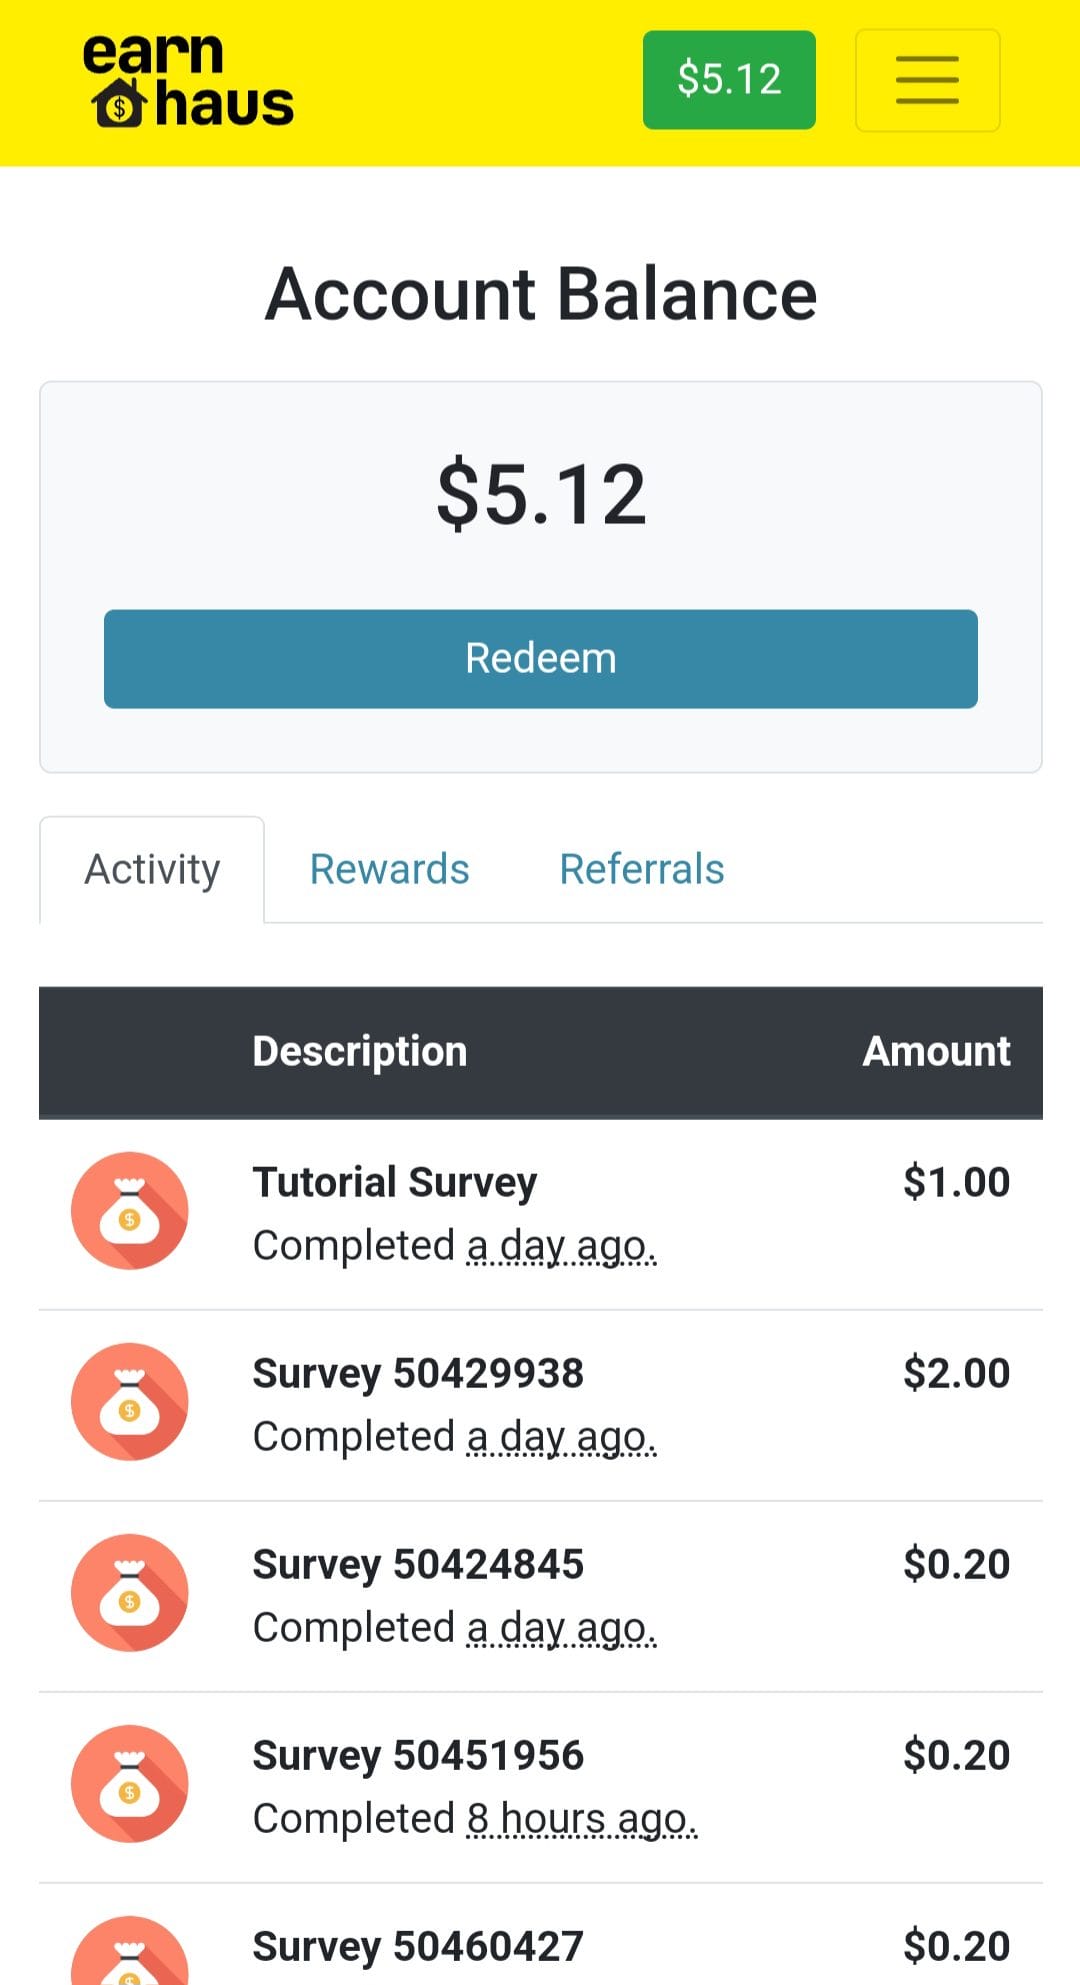The width and height of the screenshot is (1080, 1985).
Task: Click Survey 50429938 'a day ago' timestamp
Action: (x=561, y=1437)
